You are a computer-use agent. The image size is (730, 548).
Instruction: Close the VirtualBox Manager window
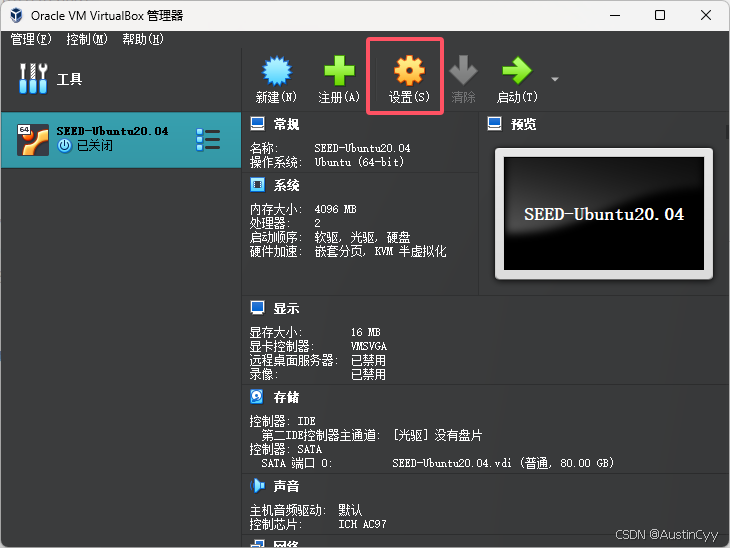point(706,15)
